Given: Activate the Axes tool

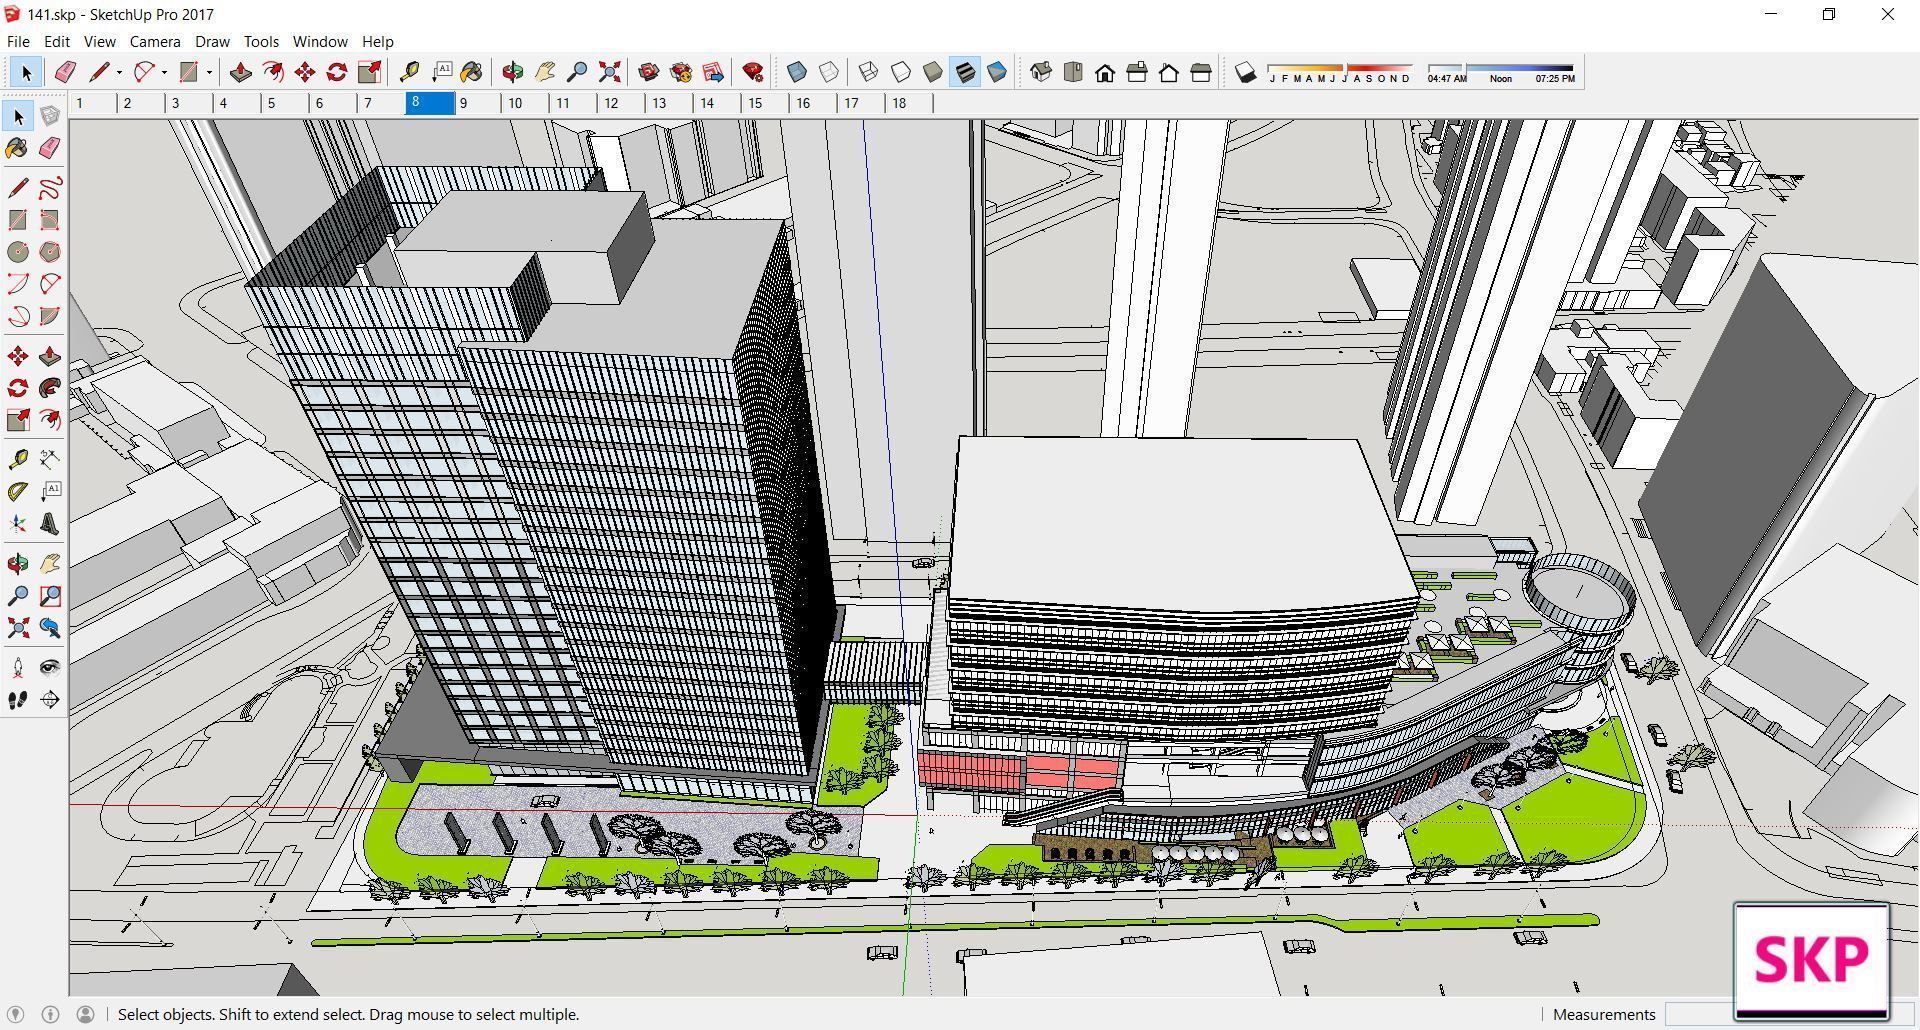Looking at the screenshot, I should (x=18, y=523).
